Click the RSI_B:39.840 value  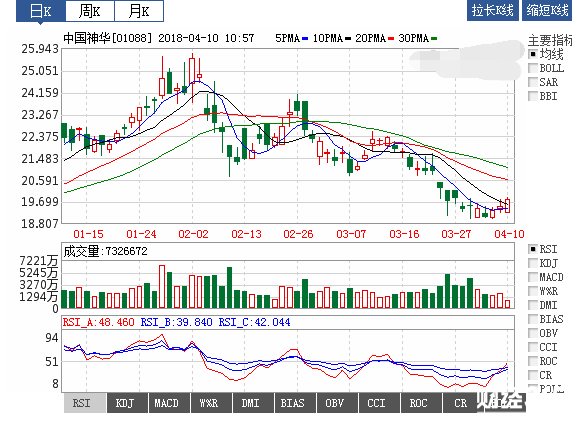[x=177, y=322]
